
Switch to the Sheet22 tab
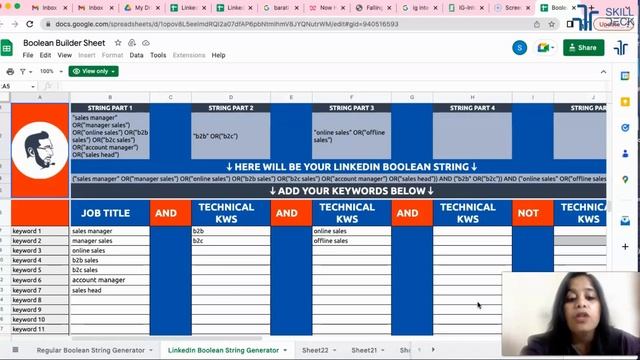point(315,350)
